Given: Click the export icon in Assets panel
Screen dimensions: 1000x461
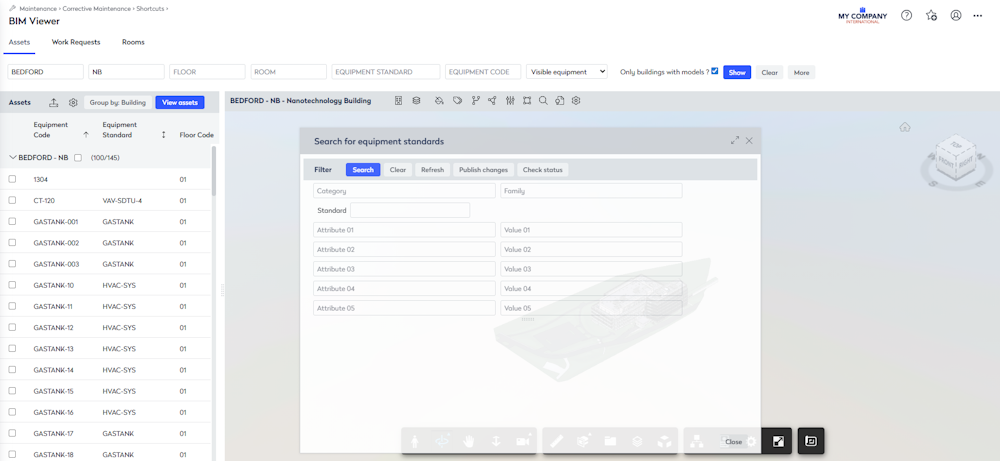Looking at the screenshot, I should (54, 103).
